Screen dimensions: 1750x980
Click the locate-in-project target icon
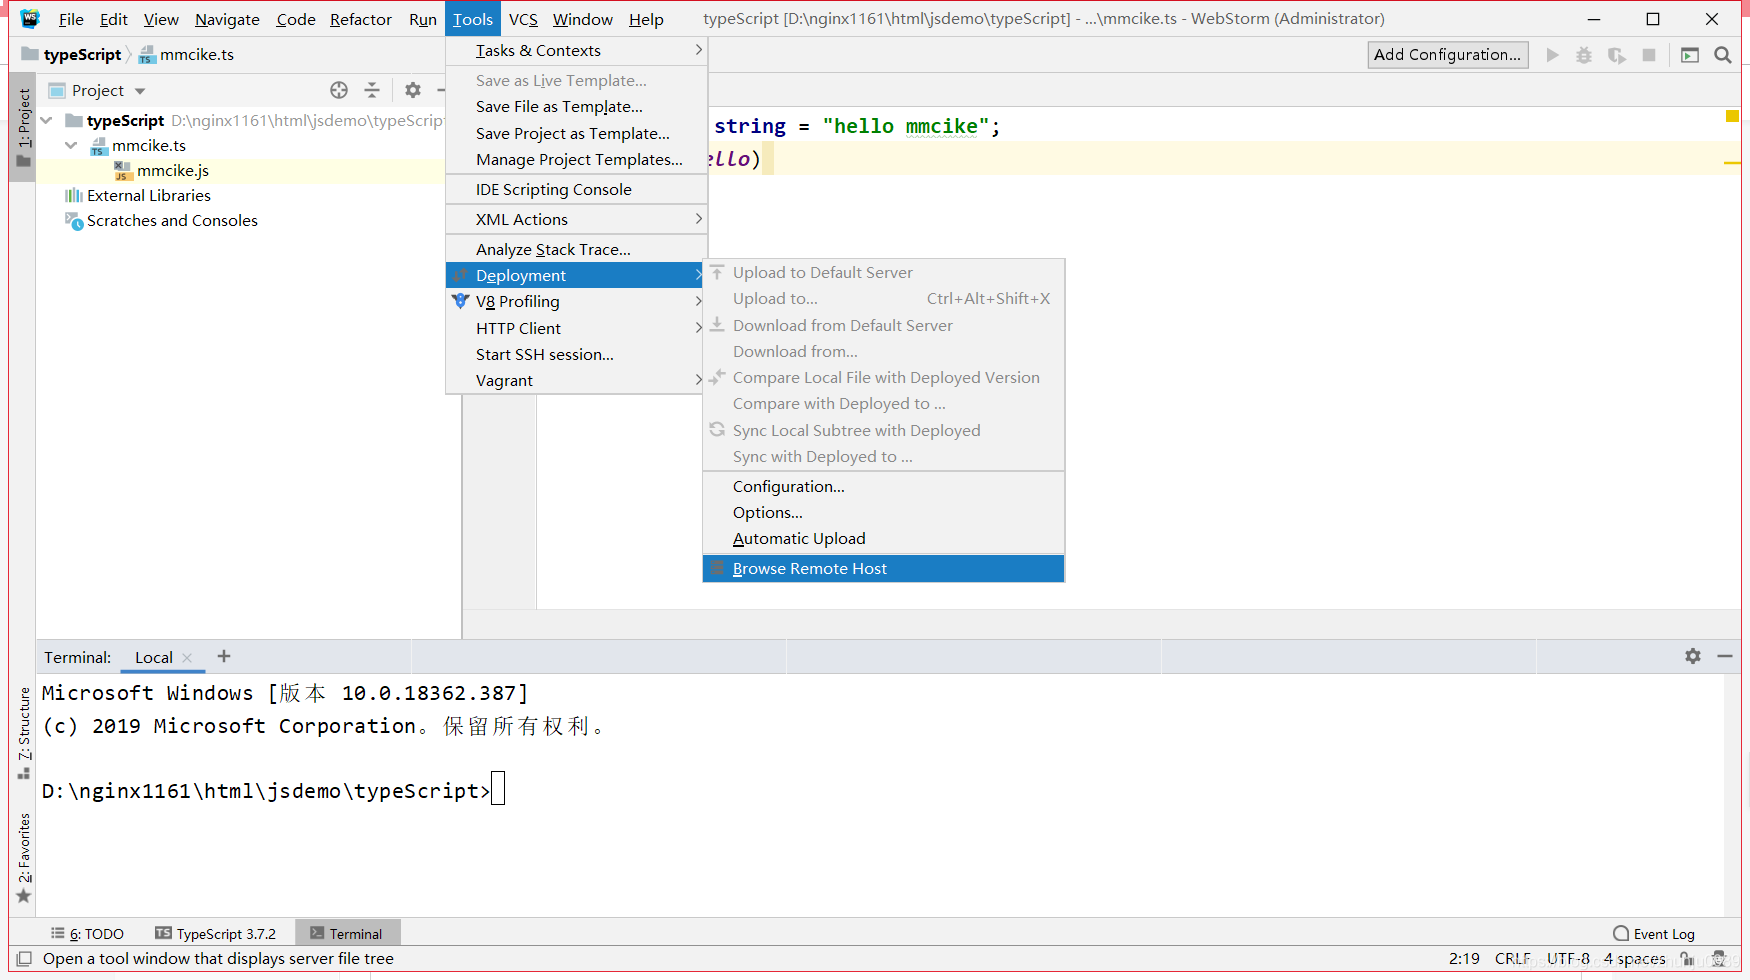click(x=339, y=90)
